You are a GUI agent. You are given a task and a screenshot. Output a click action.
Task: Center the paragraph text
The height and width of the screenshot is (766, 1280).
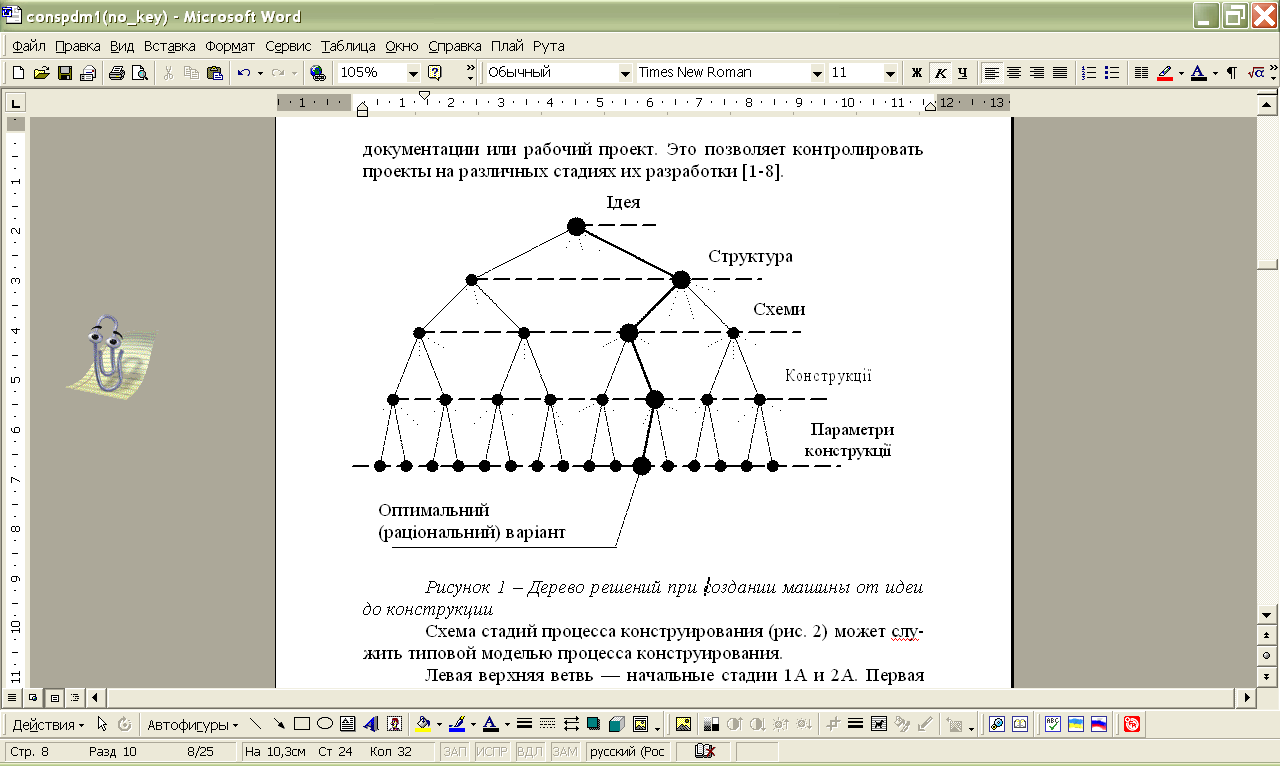click(x=1014, y=73)
